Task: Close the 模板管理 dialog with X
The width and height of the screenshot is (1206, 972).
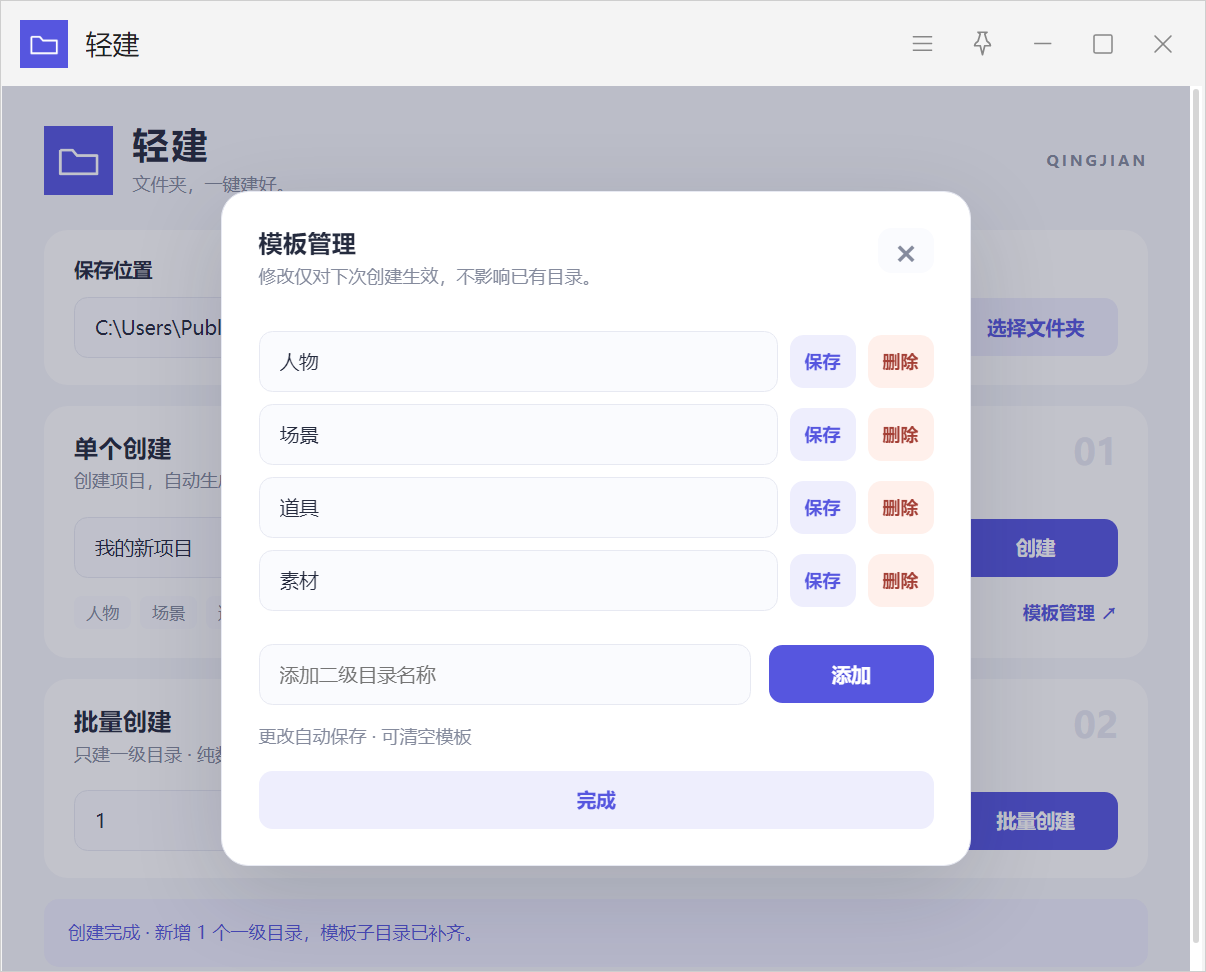Action: 905,253
